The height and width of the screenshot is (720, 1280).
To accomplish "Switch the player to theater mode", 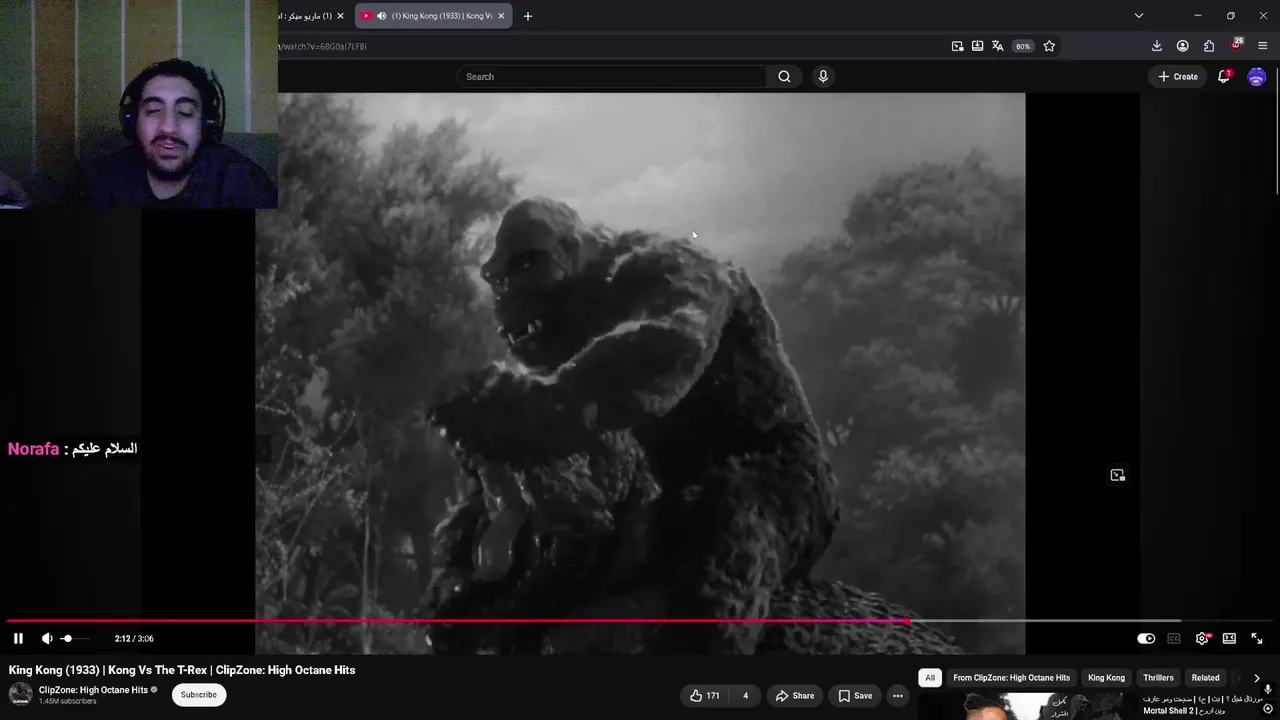I will (1229, 638).
